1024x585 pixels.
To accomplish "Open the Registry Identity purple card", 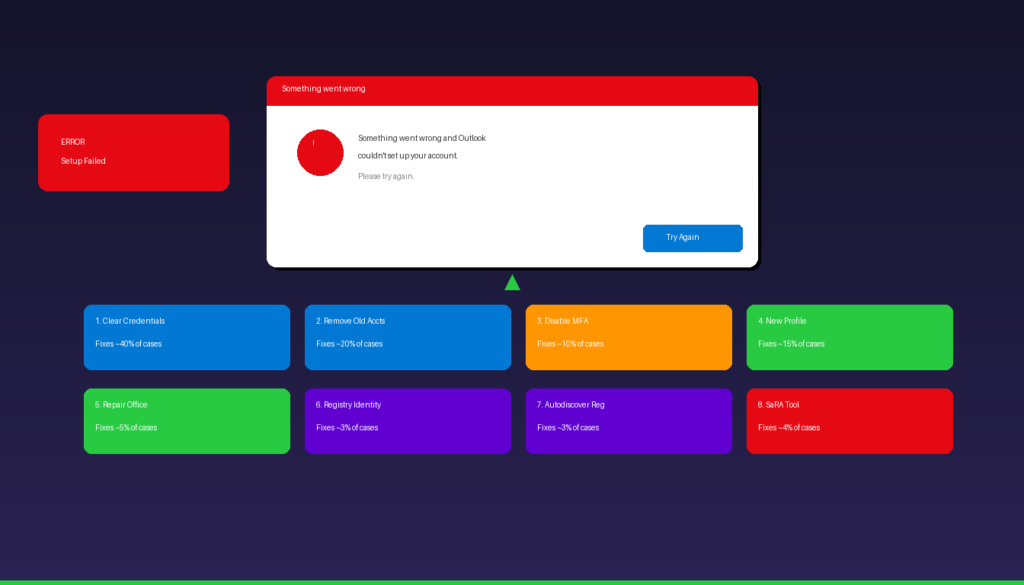I will tap(407, 421).
